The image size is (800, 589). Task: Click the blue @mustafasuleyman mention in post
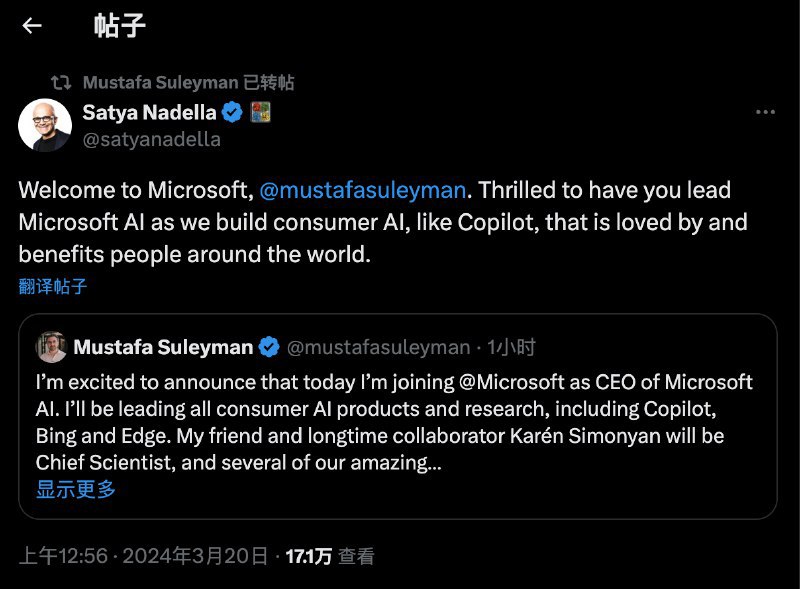(362, 190)
